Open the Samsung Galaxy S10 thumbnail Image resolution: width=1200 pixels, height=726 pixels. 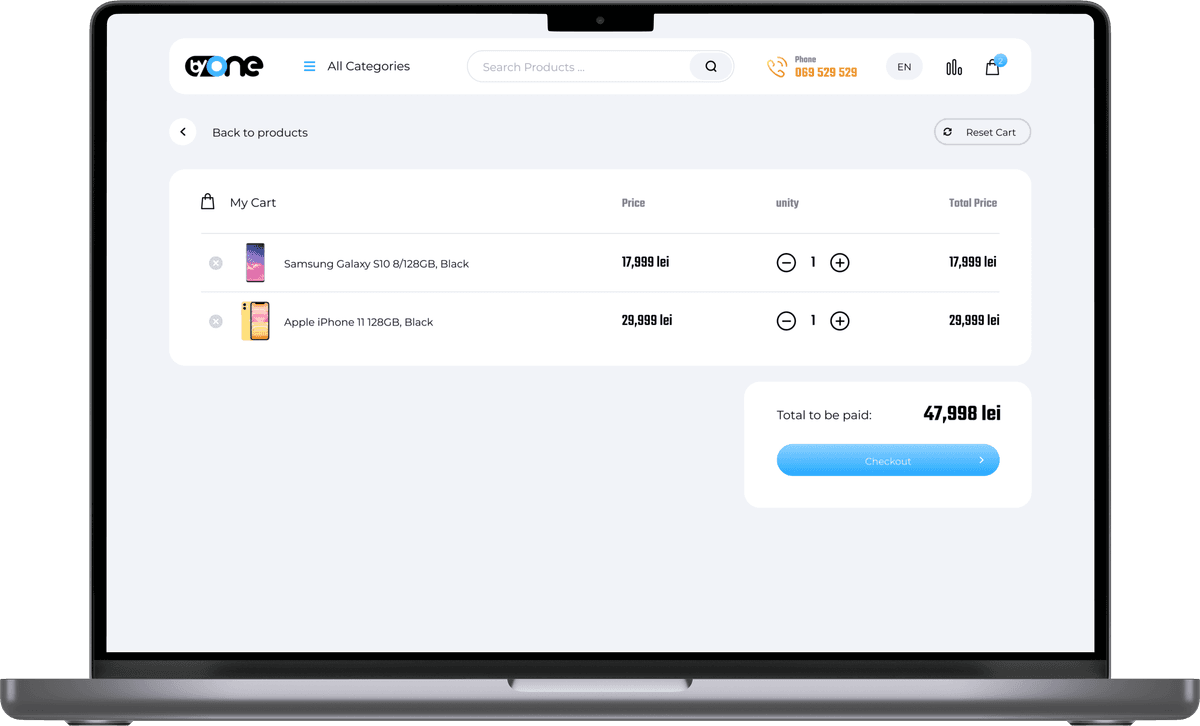(255, 263)
